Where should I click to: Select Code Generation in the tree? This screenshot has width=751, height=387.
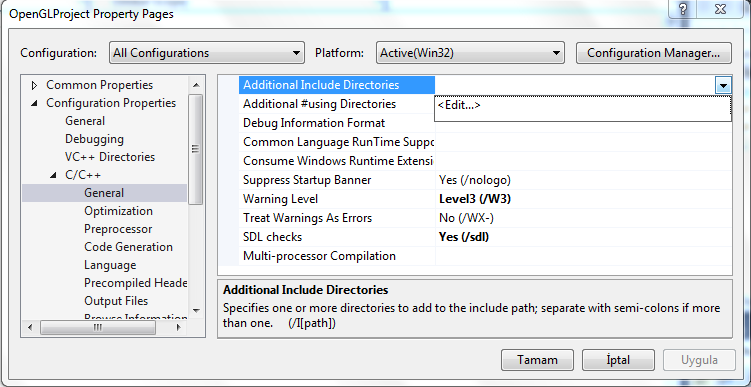[x=128, y=247]
